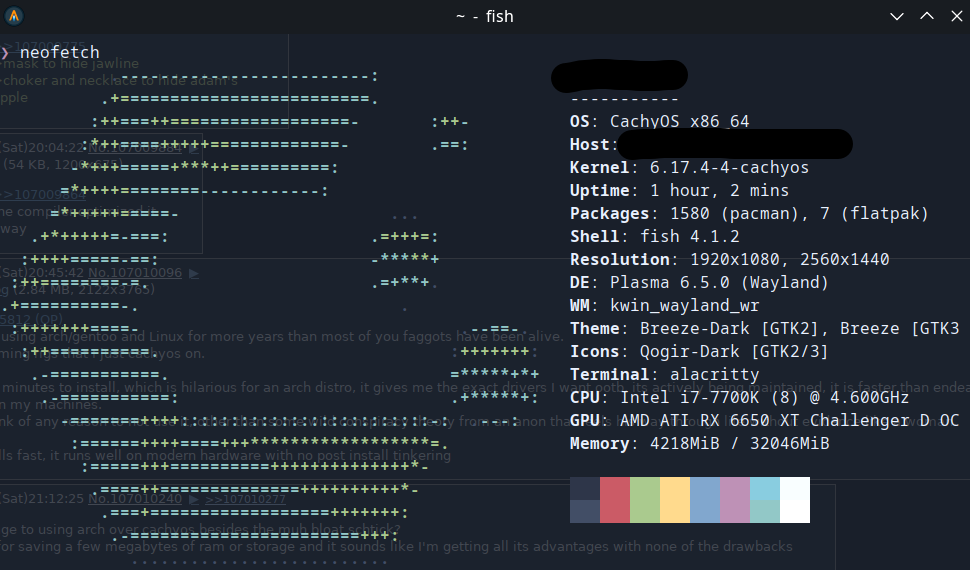Image resolution: width=970 pixels, height=570 pixels.
Task: Click the 'DE: Plasma 6.5.0 (Wayland)' line
Action: [699, 282]
